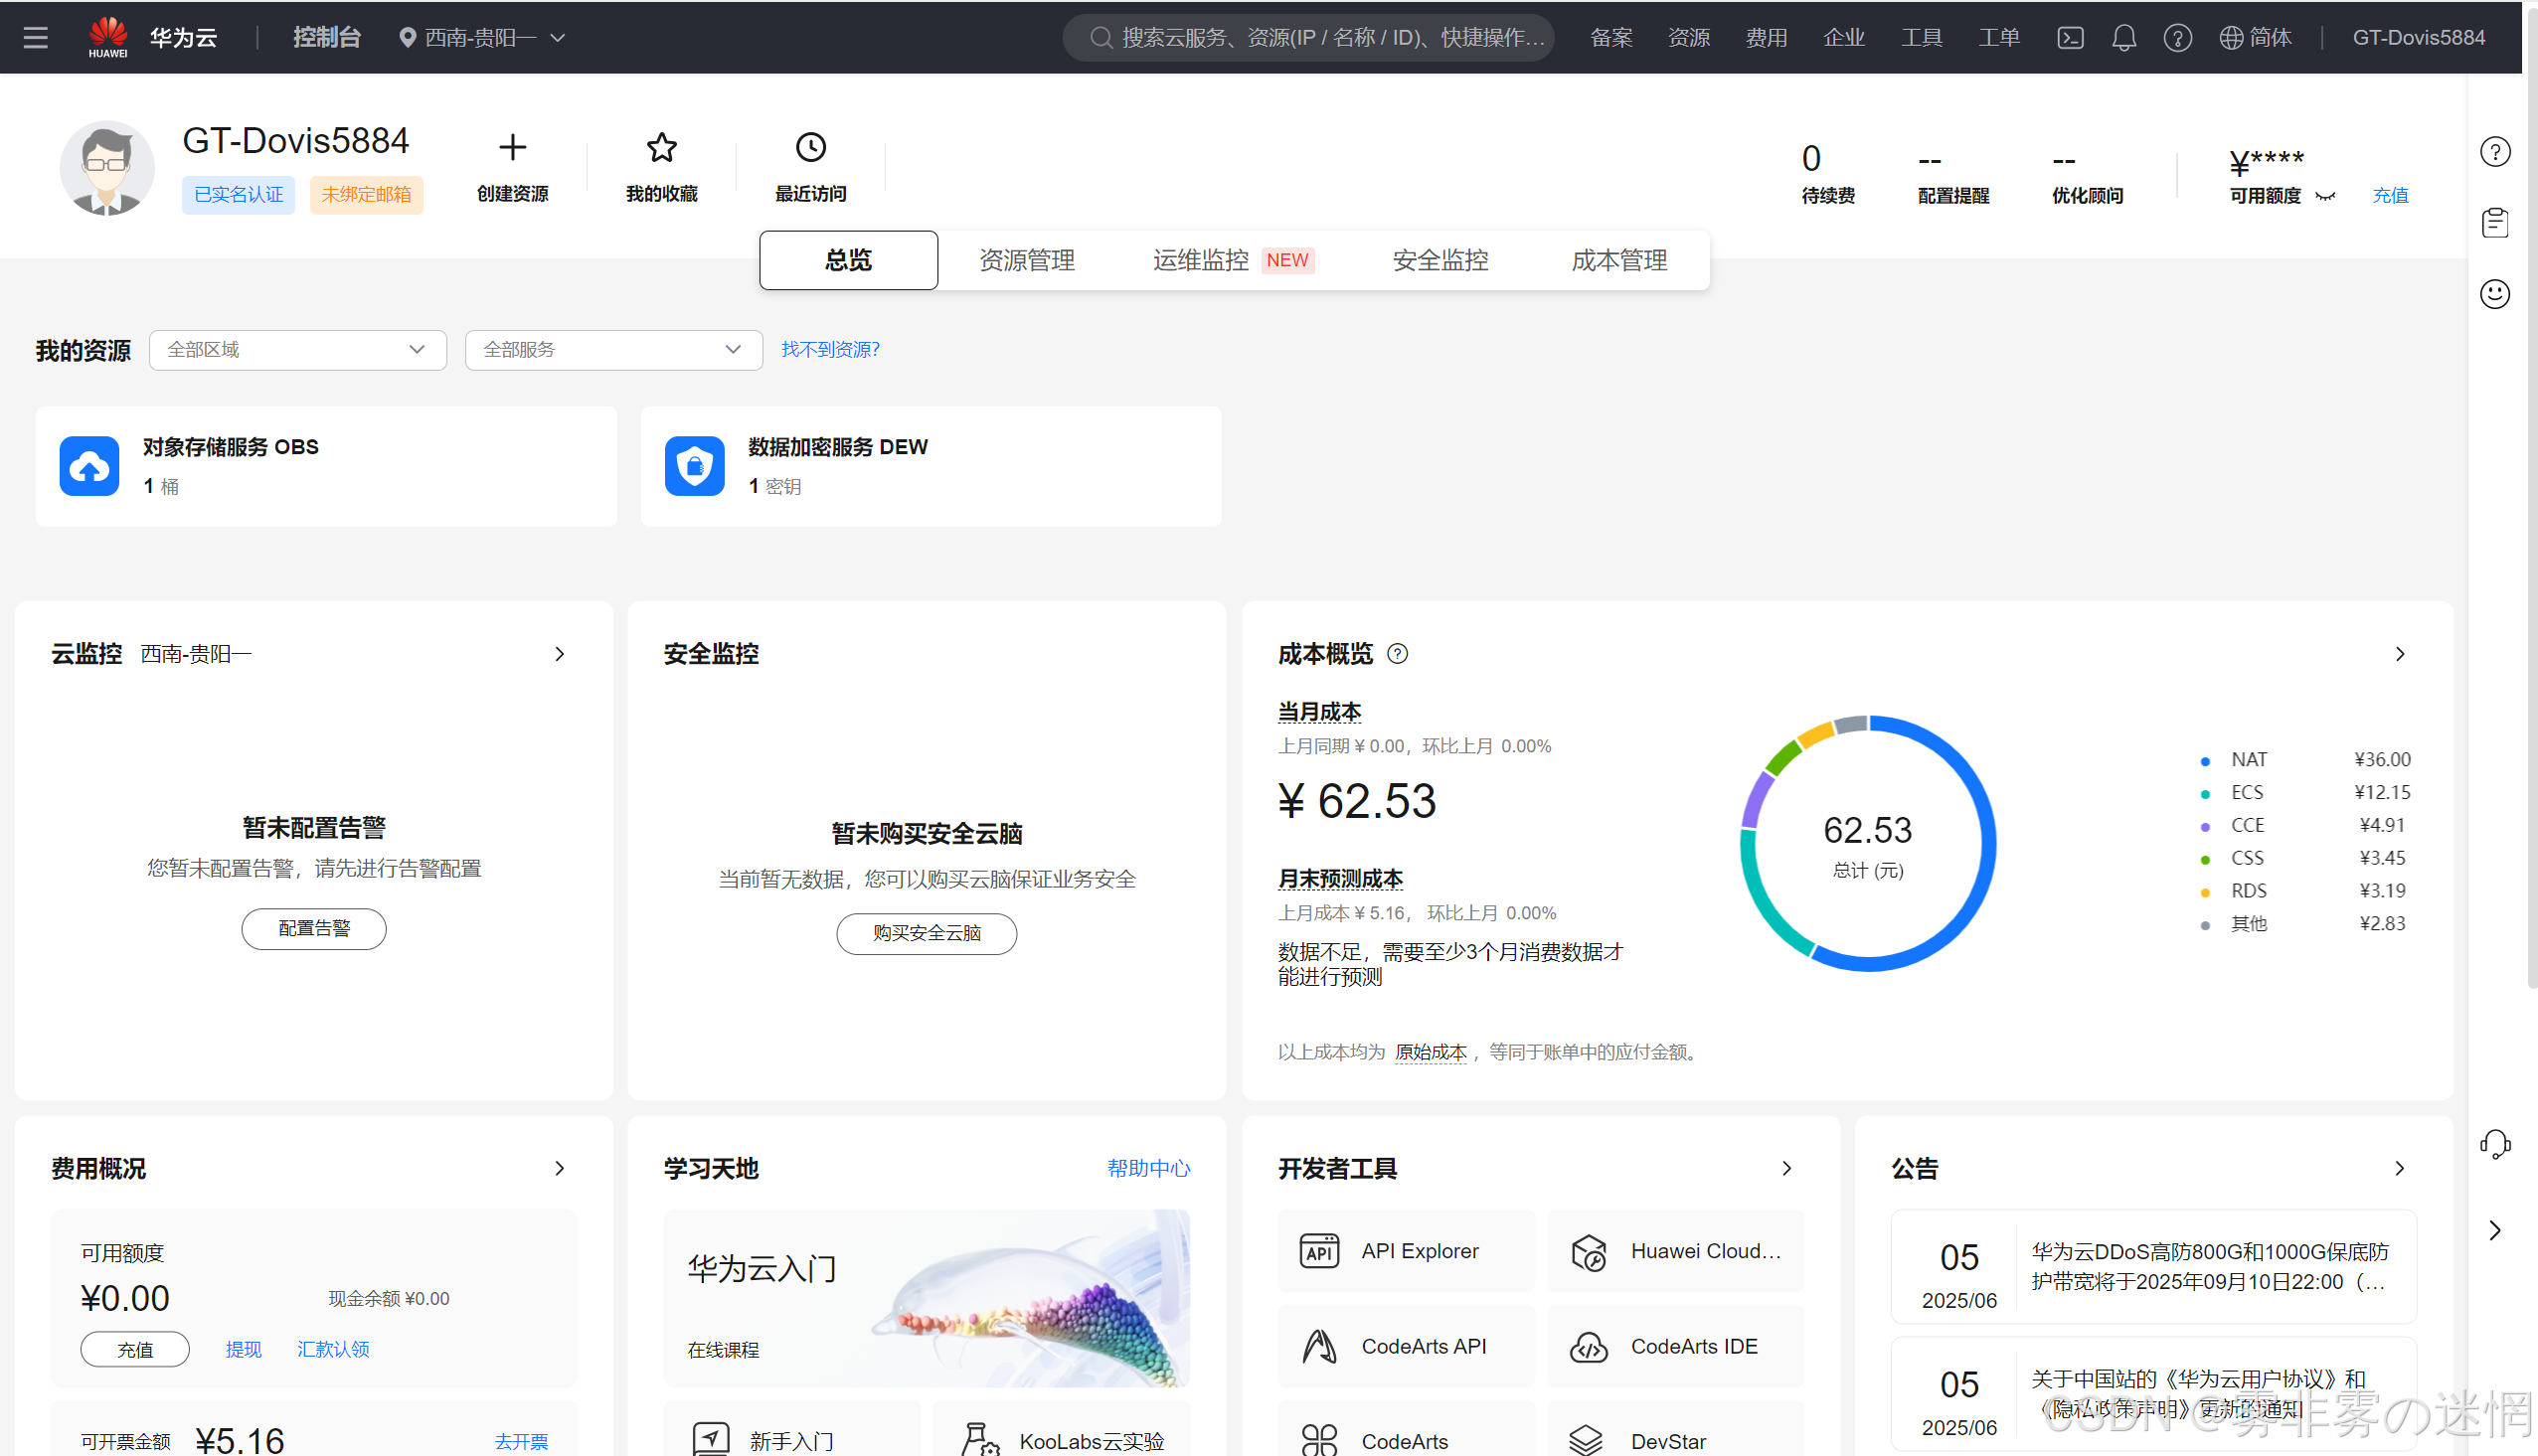2538x1456 pixels.
Task: Open the customer service headset icon
Action: 2495,1144
